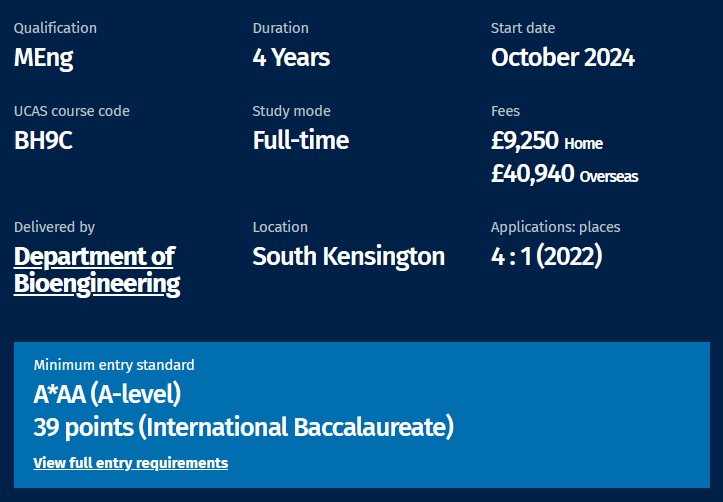
Task: Open the Department of Bioengineering link
Action: coord(97,270)
